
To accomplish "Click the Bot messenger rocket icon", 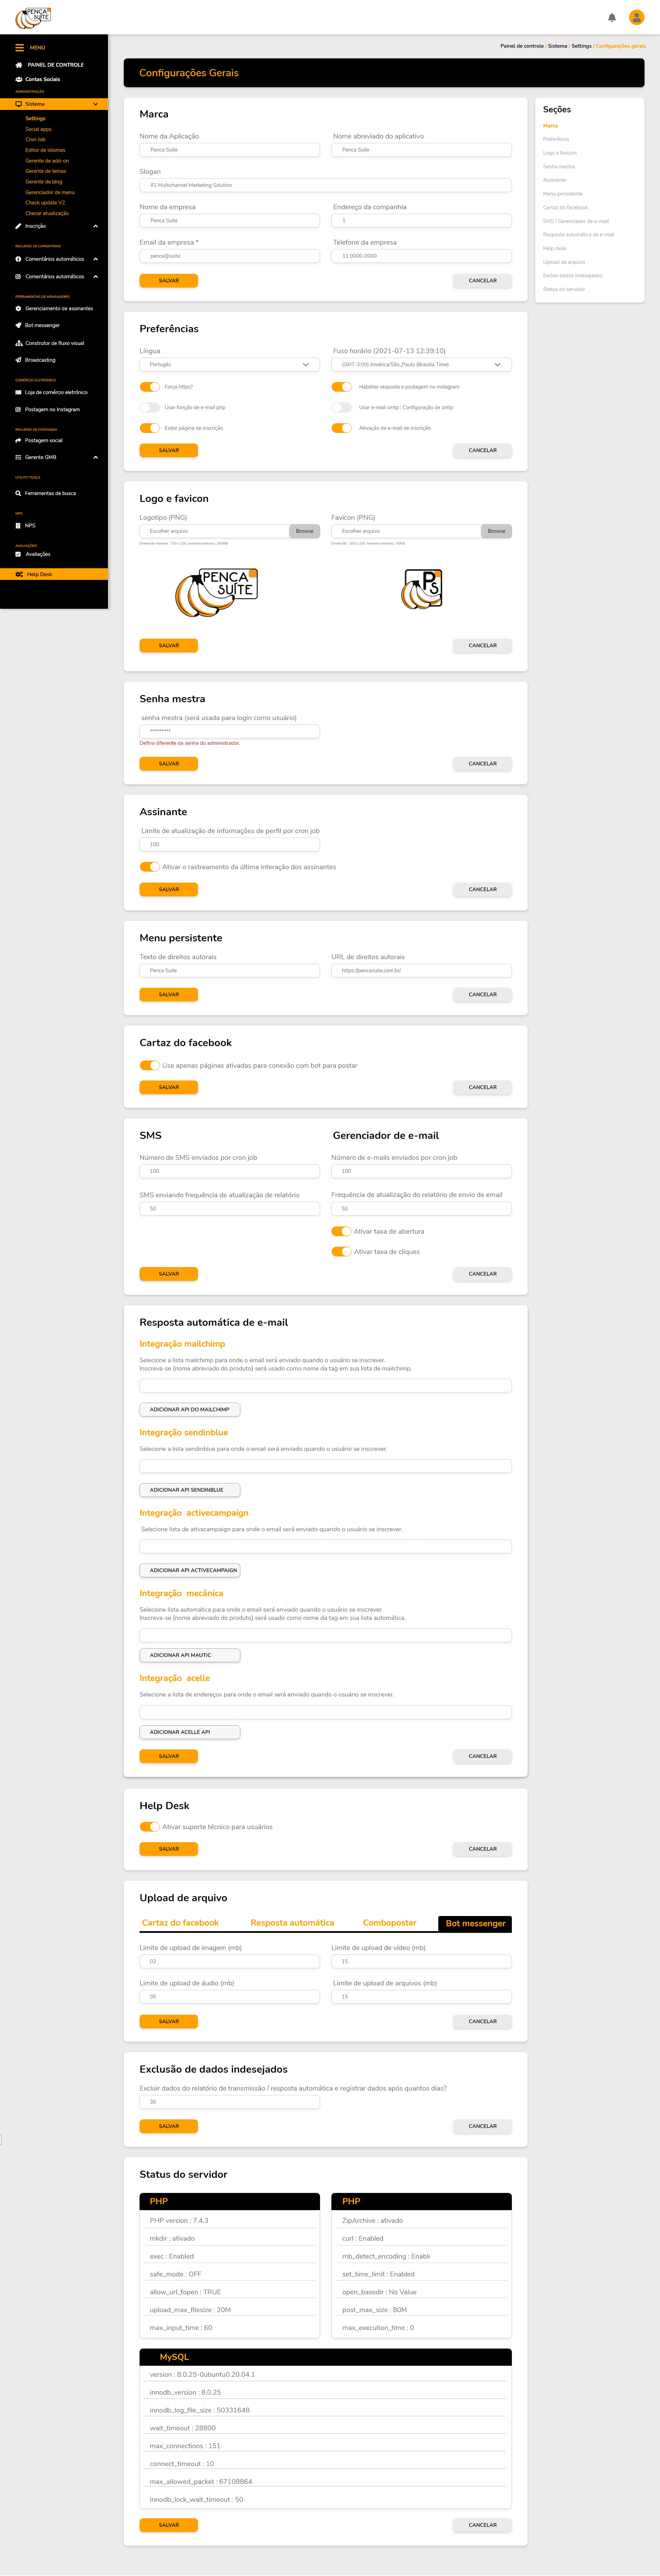I will coord(18,325).
